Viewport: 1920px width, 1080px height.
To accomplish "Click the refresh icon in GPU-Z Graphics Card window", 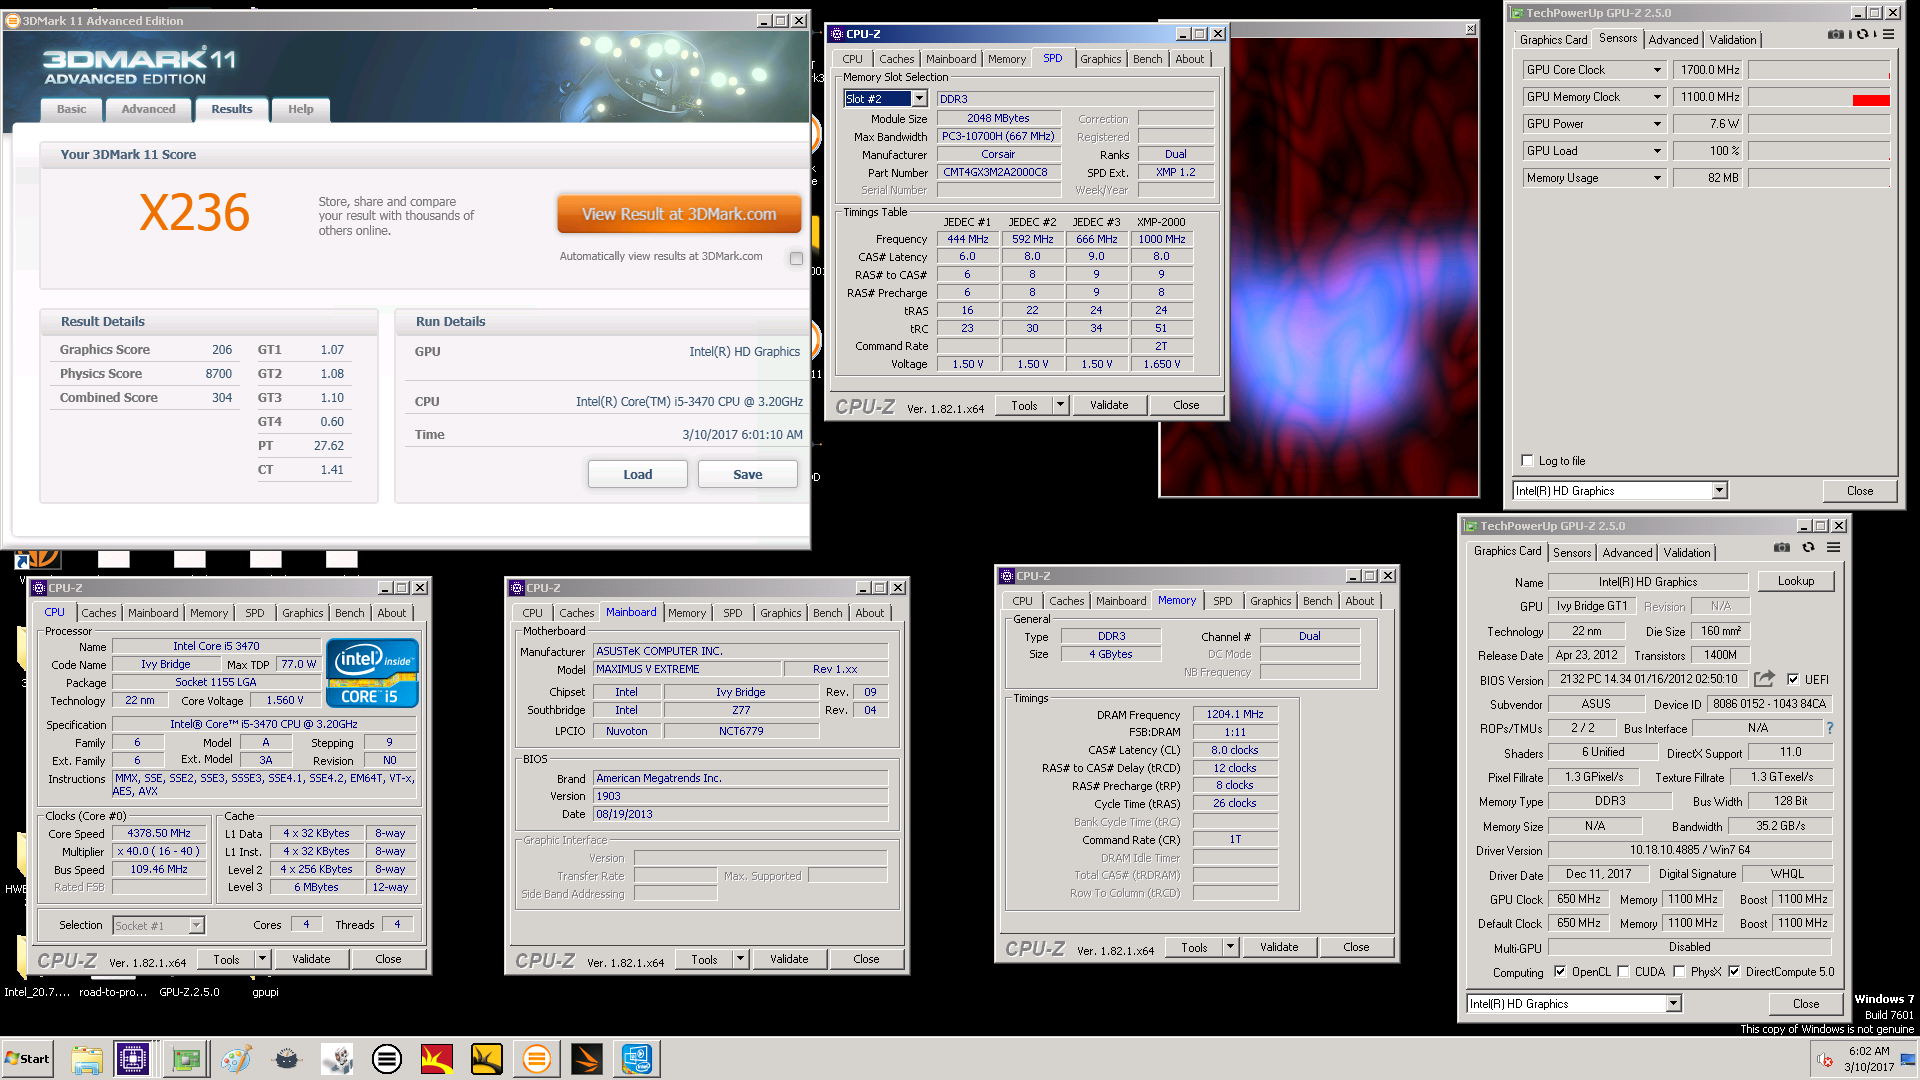I will [1808, 548].
